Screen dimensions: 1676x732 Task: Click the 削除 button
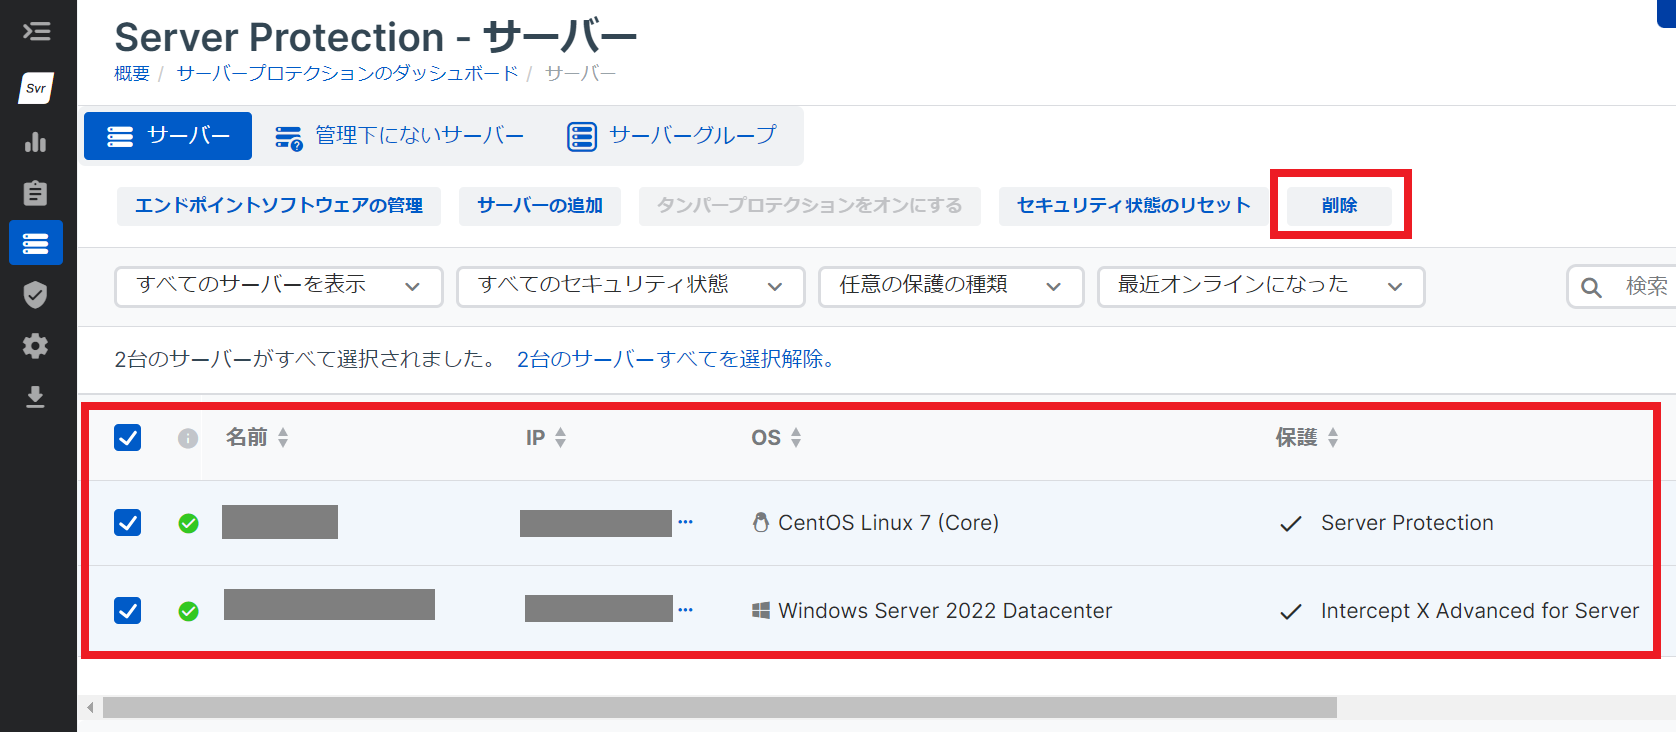pos(1339,205)
